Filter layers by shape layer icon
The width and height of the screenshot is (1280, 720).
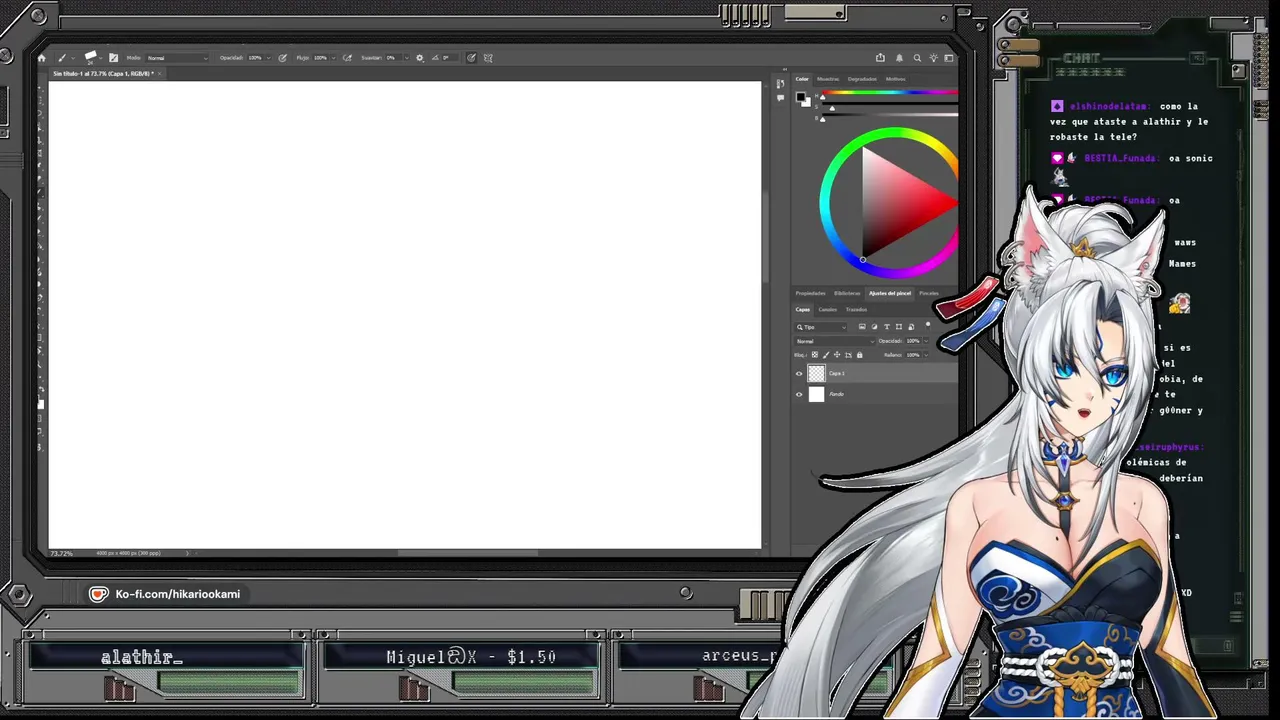(898, 327)
